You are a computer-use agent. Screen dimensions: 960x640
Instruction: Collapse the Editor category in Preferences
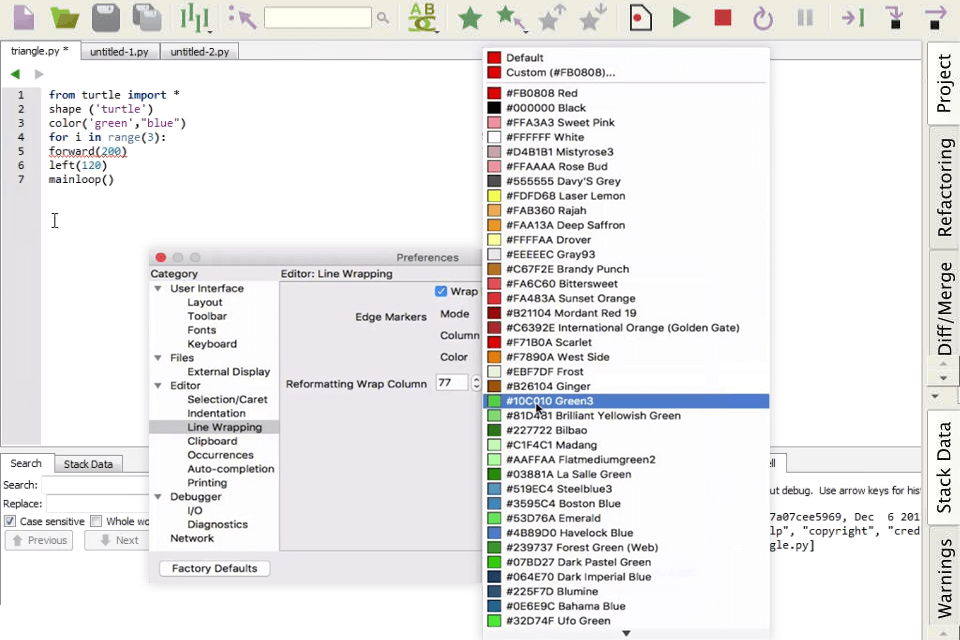click(x=158, y=385)
